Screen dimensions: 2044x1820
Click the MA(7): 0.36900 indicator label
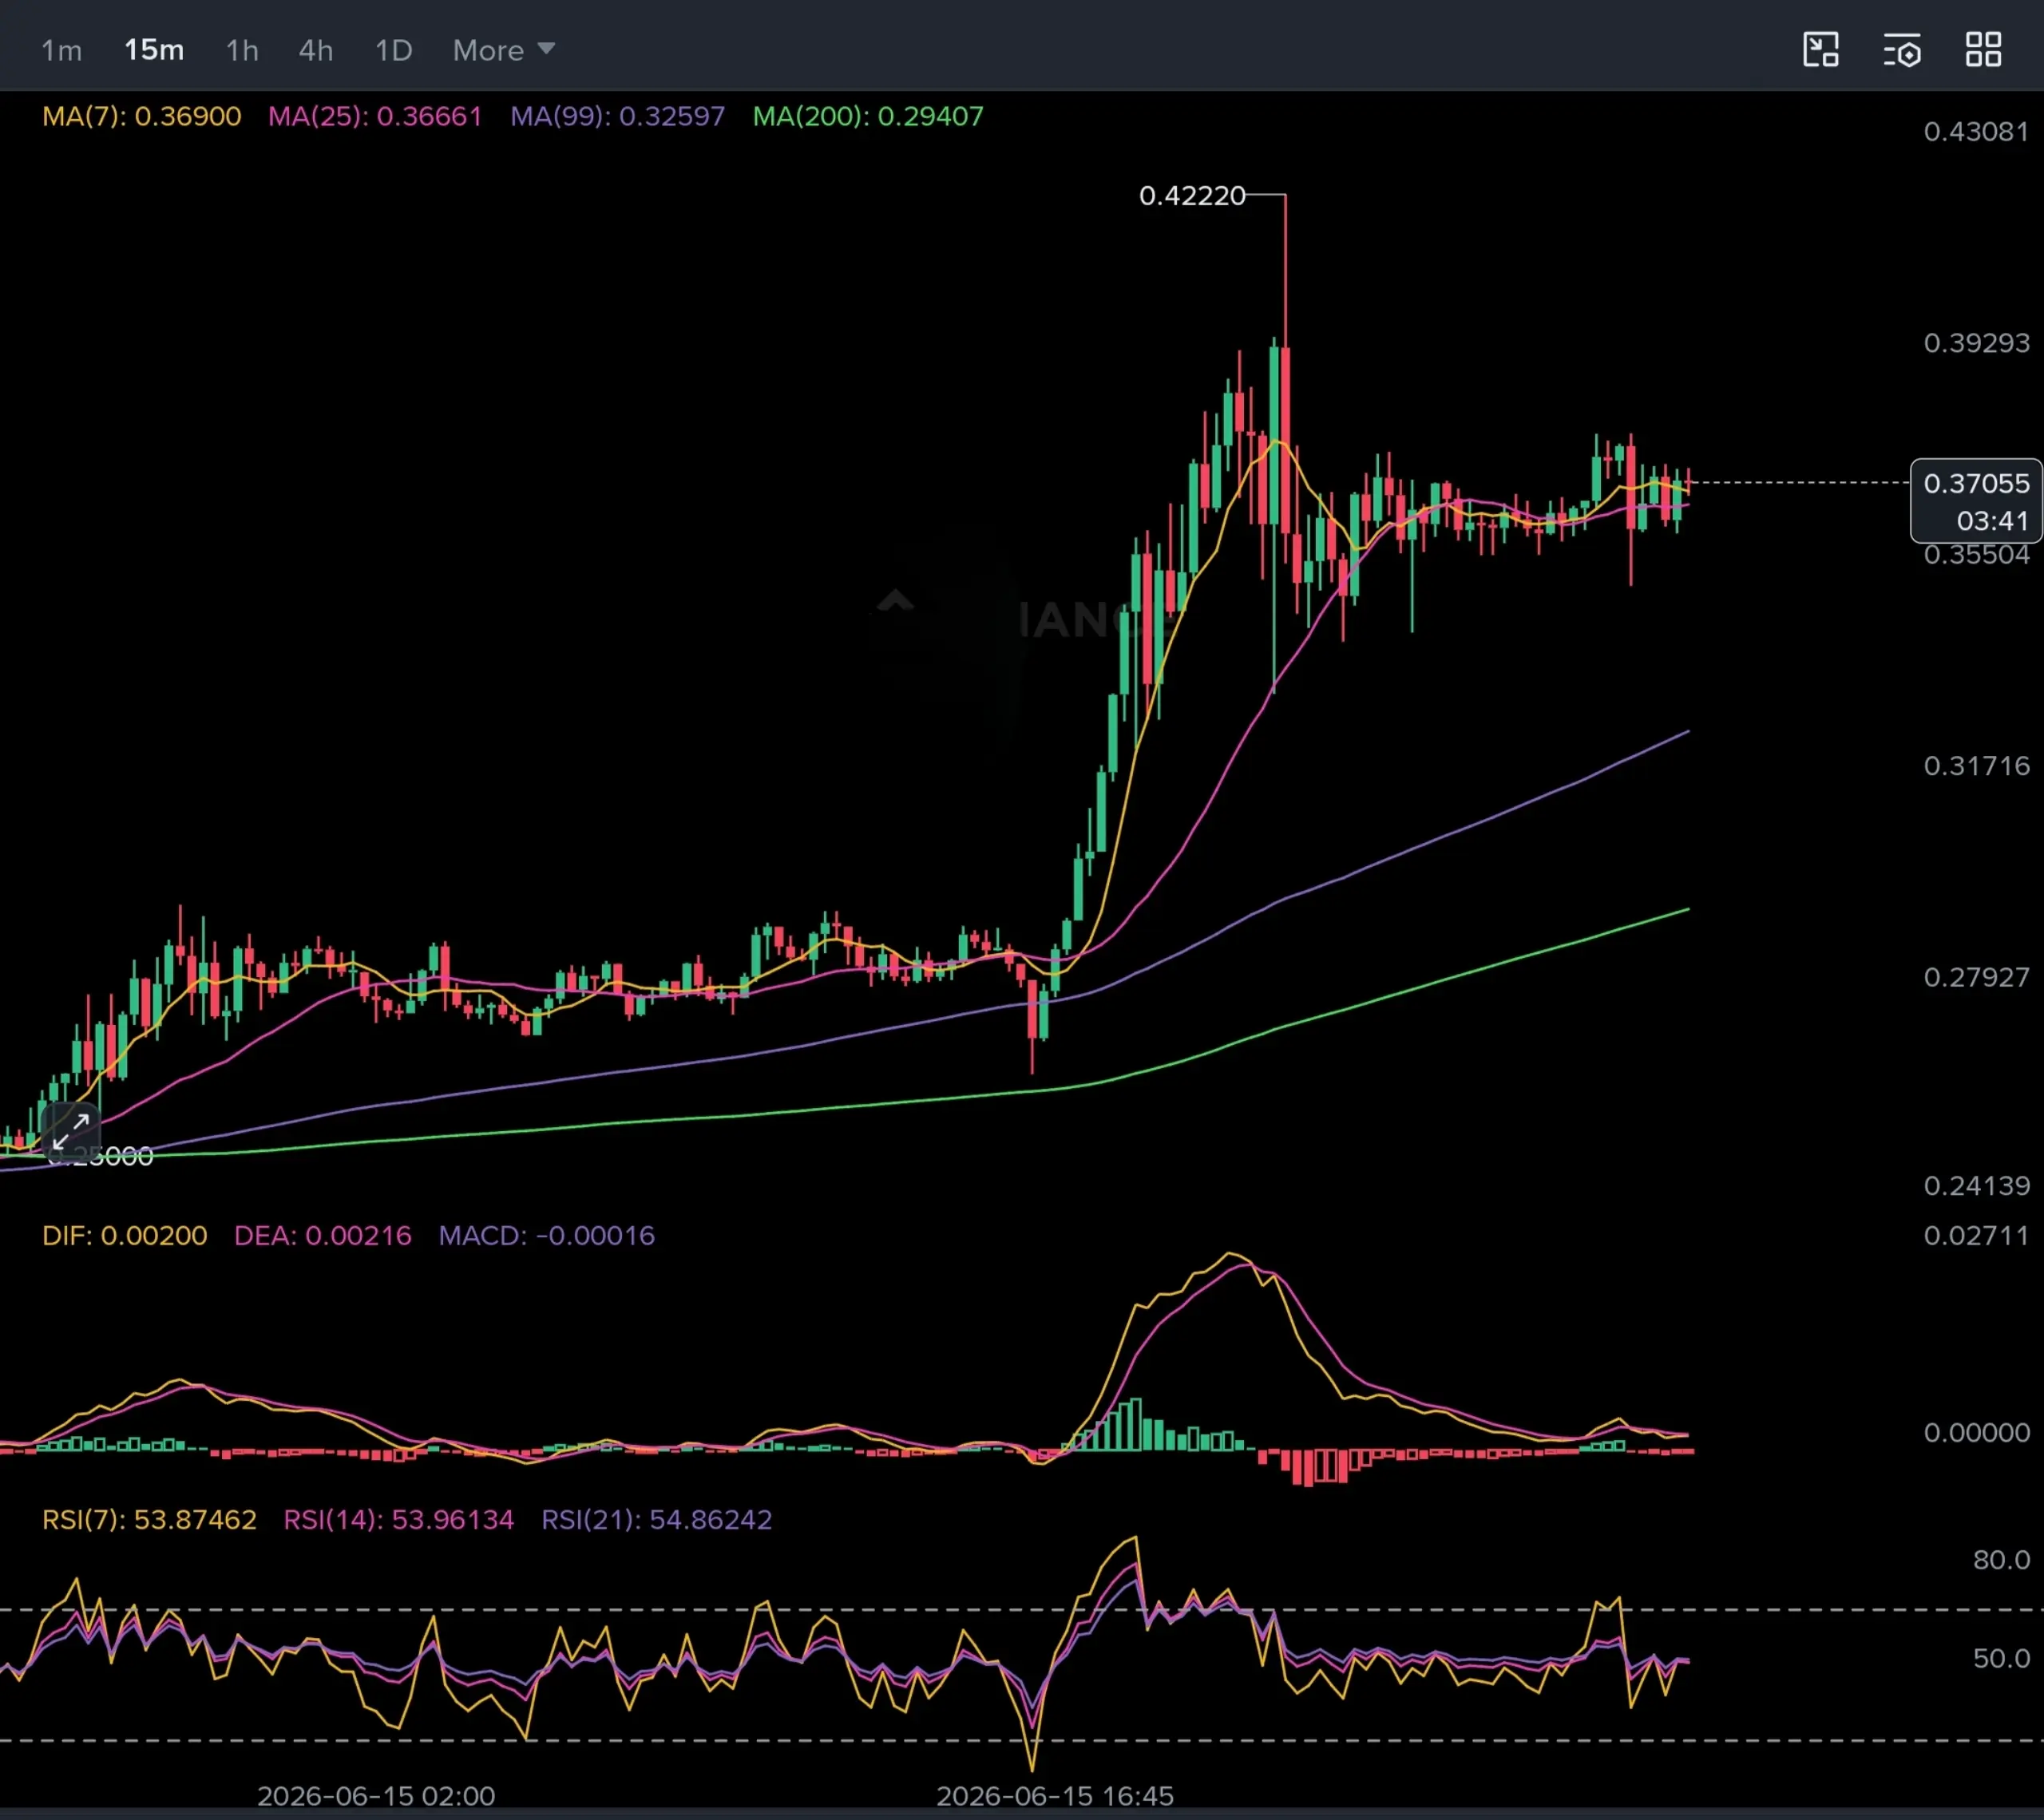(x=142, y=116)
